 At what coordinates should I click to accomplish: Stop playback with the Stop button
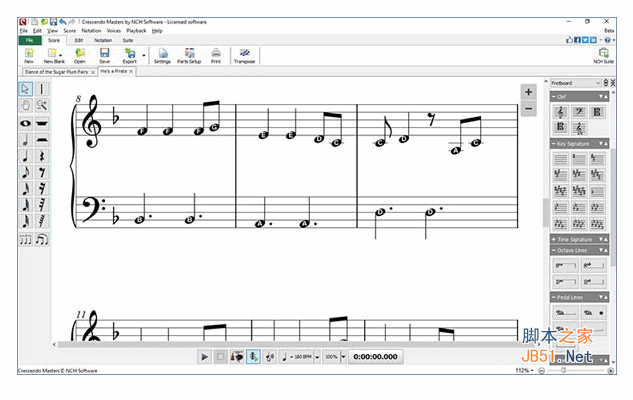click(220, 357)
